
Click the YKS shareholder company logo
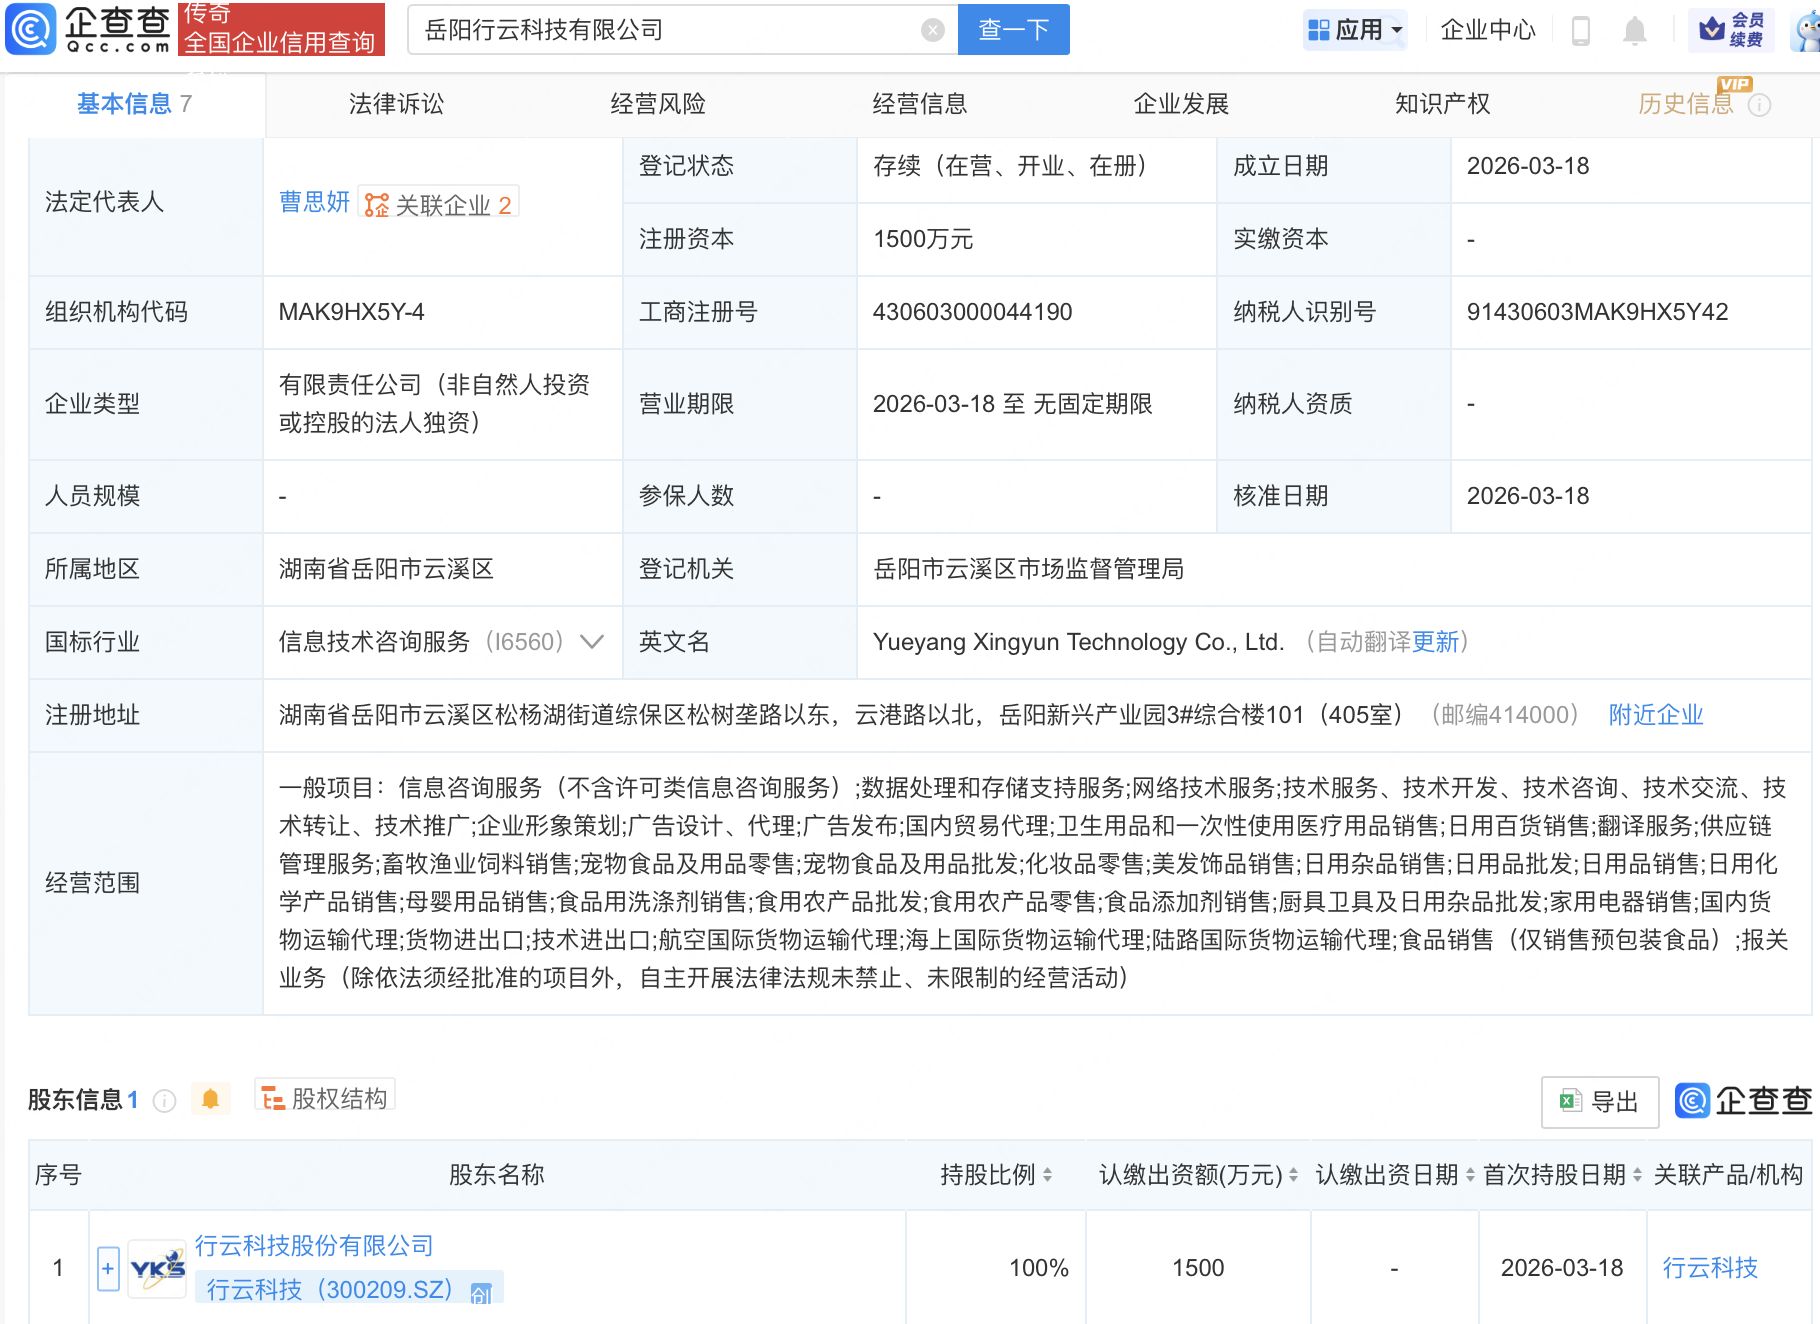[x=157, y=1267]
